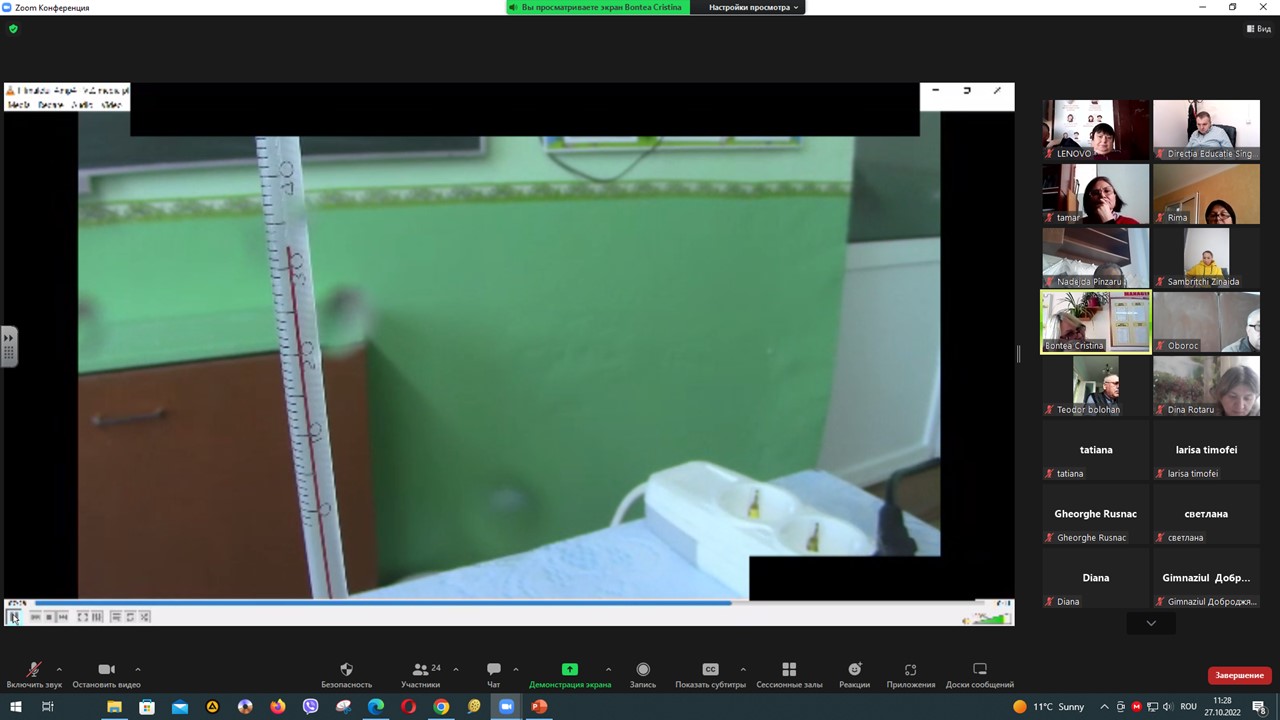Open the Реакции reactions menu

854,670
